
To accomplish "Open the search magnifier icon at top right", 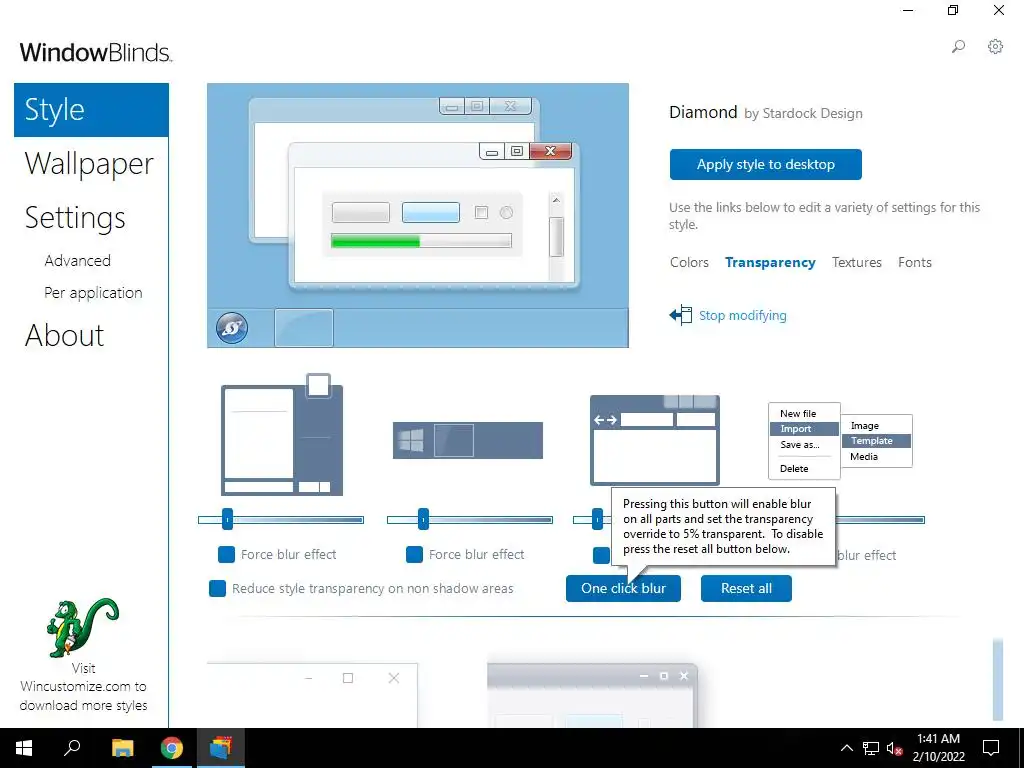I will coord(958,46).
